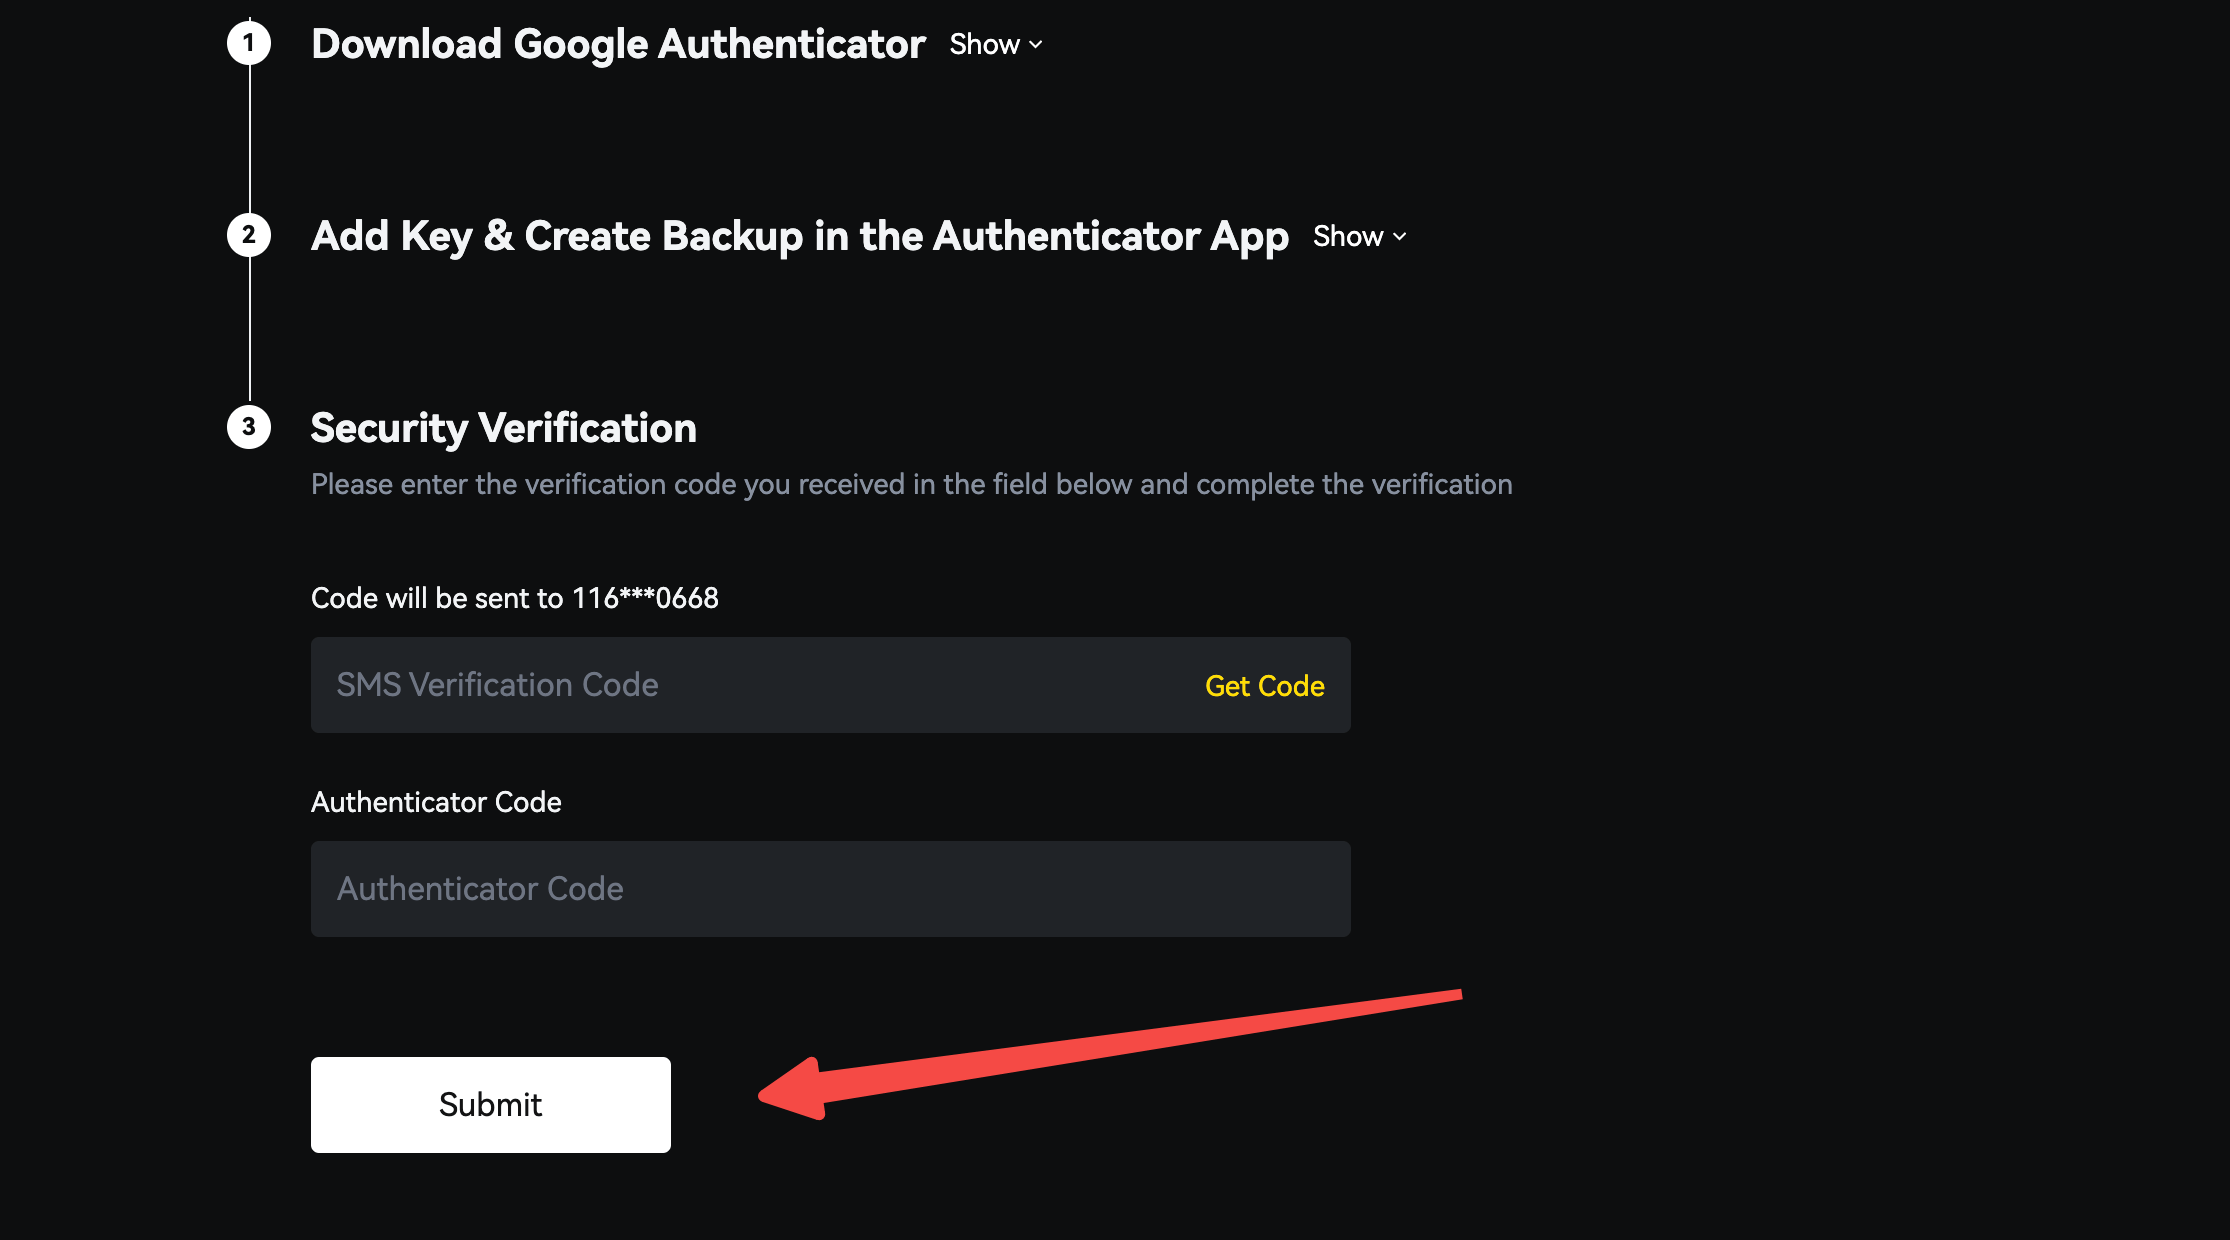Request SMS code with Get Code
This screenshot has height=1240, width=2230.
tap(1264, 686)
